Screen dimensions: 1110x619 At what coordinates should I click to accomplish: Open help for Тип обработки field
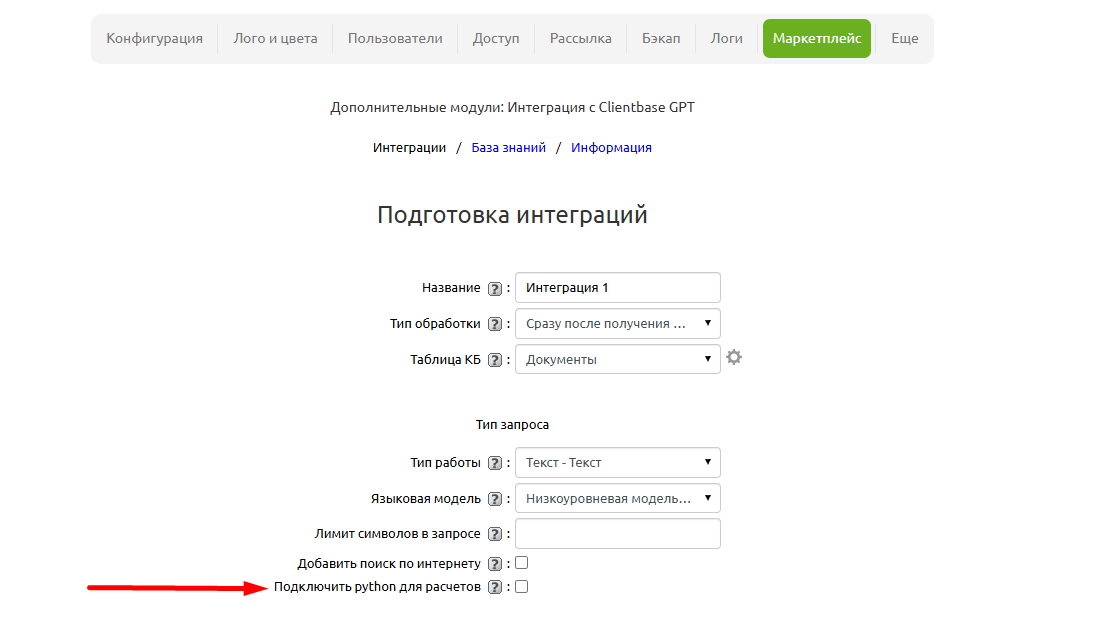pos(497,323)
